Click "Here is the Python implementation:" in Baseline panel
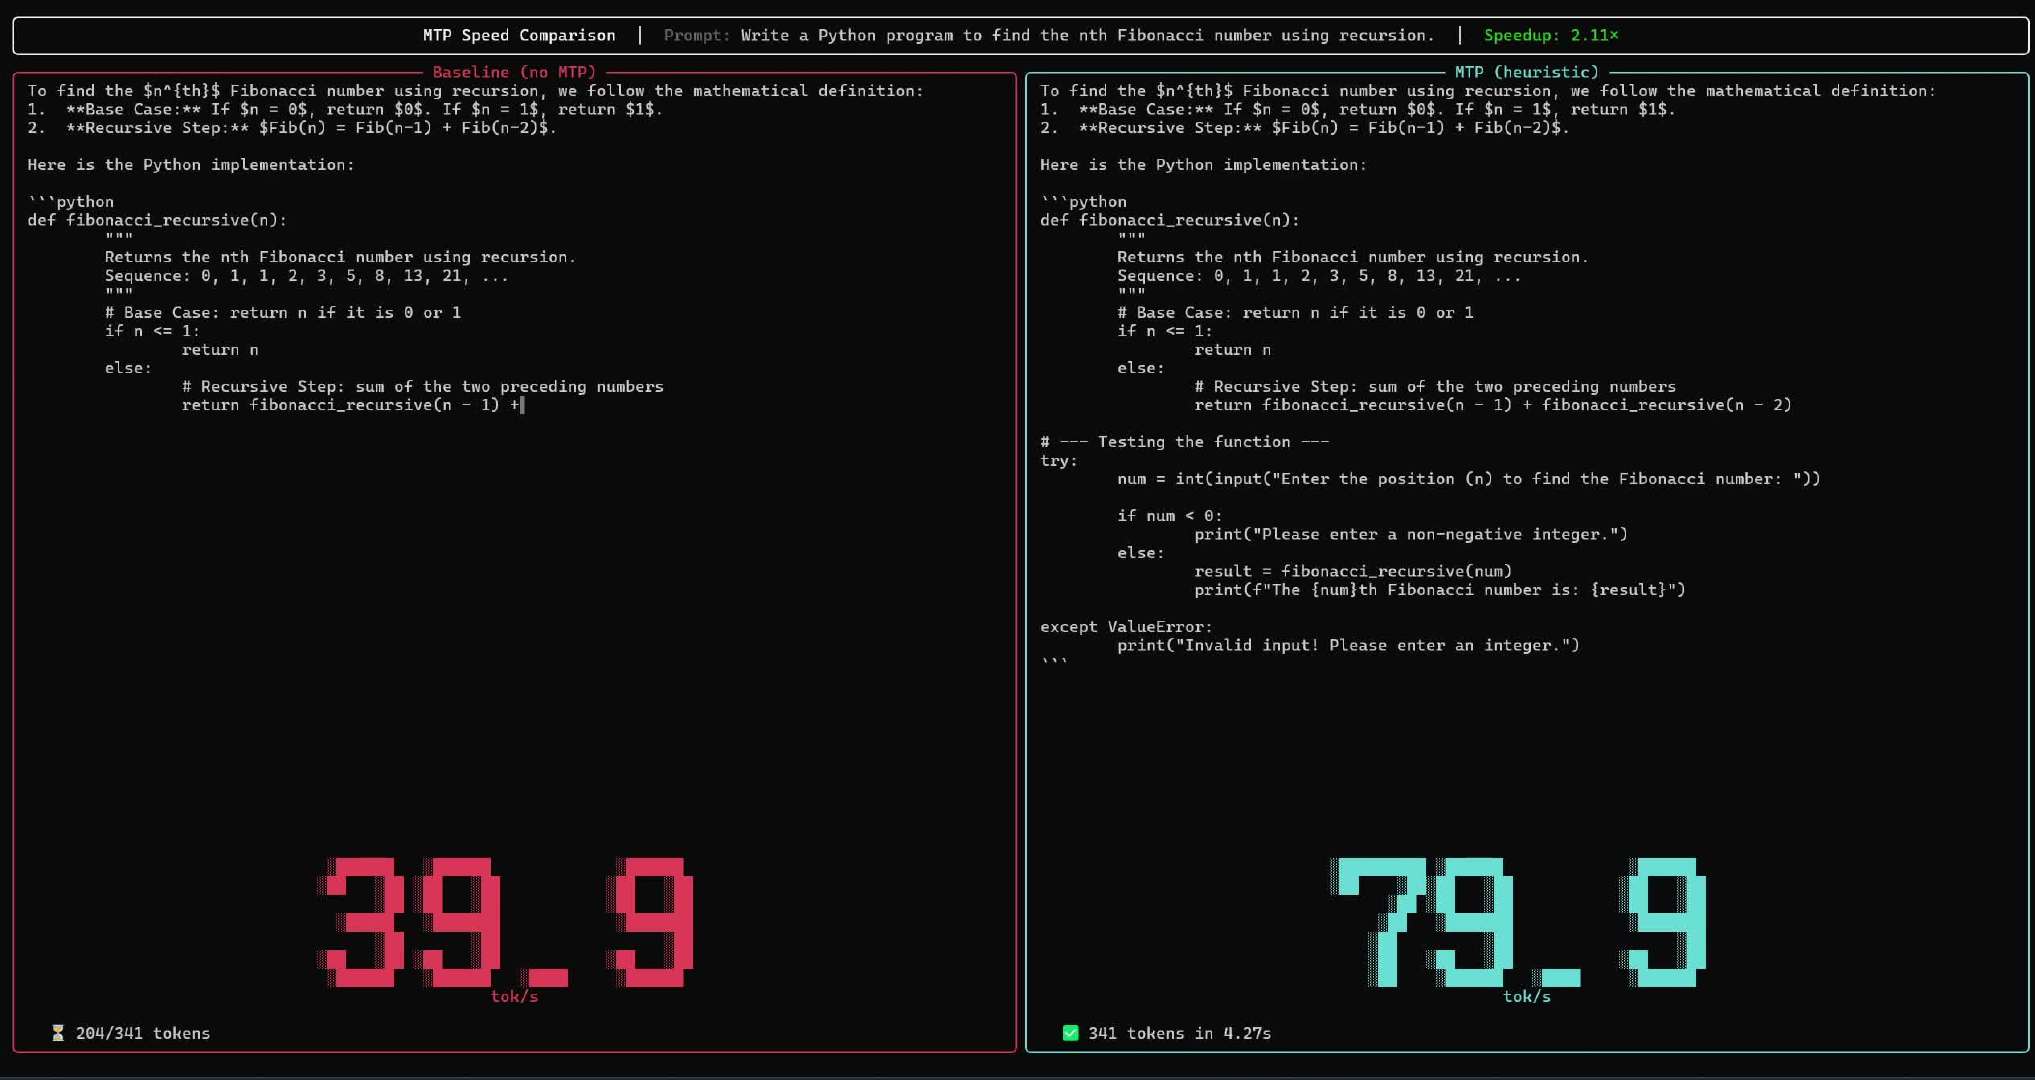Image resolution: width=2035 pixels, height=1080 pixels. click(x=191, y=165)
